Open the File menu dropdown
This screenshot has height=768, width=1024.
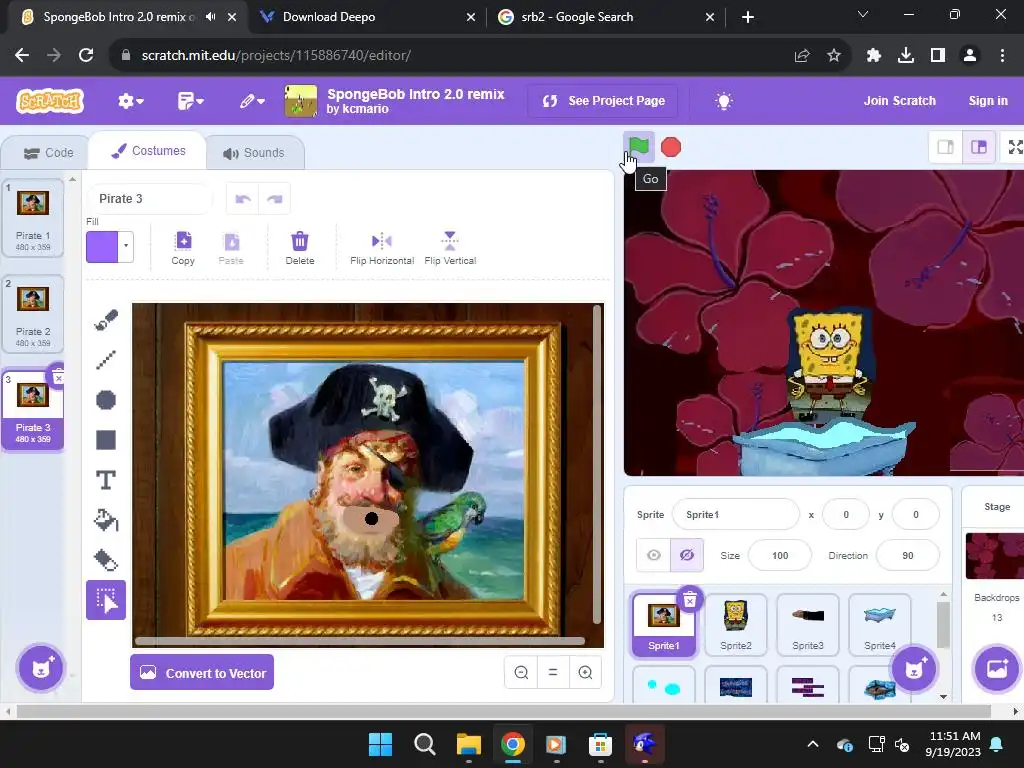191,101
